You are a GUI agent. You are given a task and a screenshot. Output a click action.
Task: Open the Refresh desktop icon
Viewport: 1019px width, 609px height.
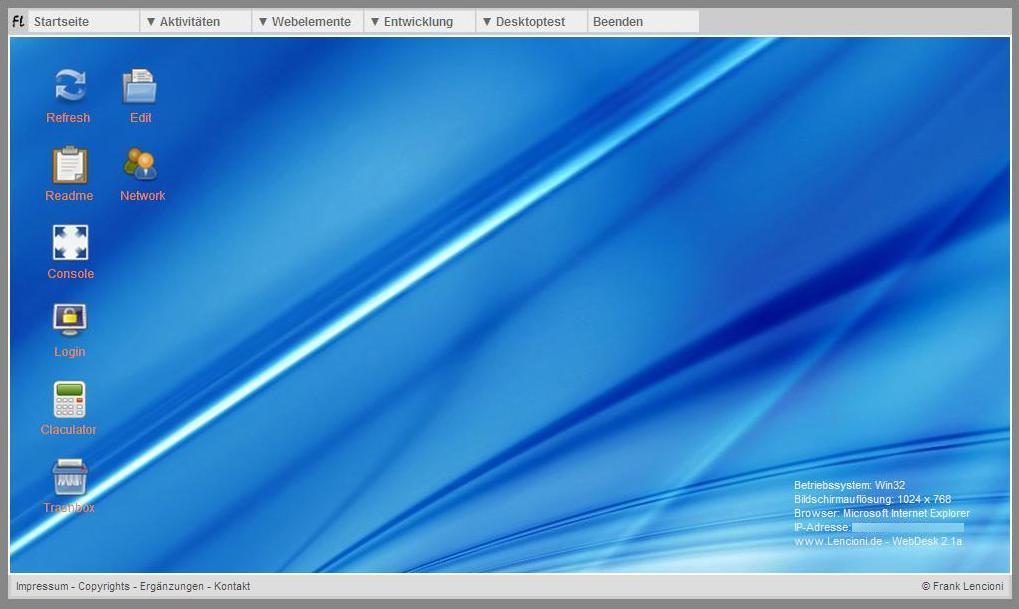pyautogui.click(x=69, y=87)
